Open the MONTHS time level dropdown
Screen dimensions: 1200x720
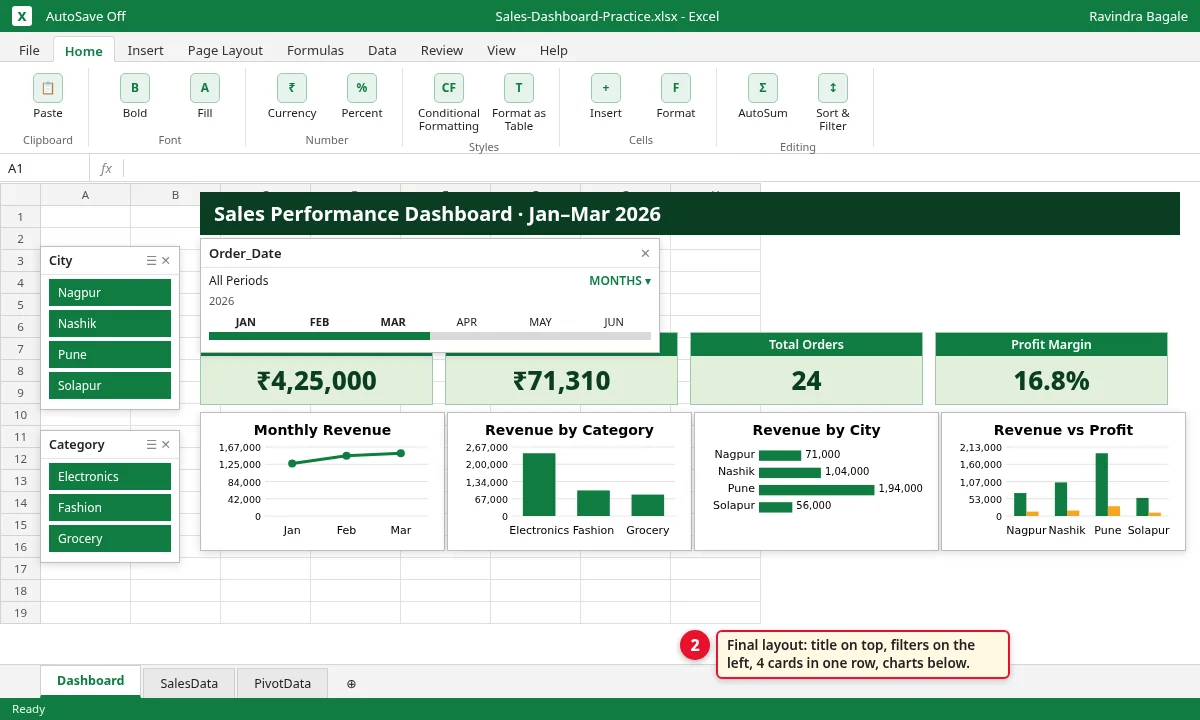pyautogui.click(x=620, y=281)
